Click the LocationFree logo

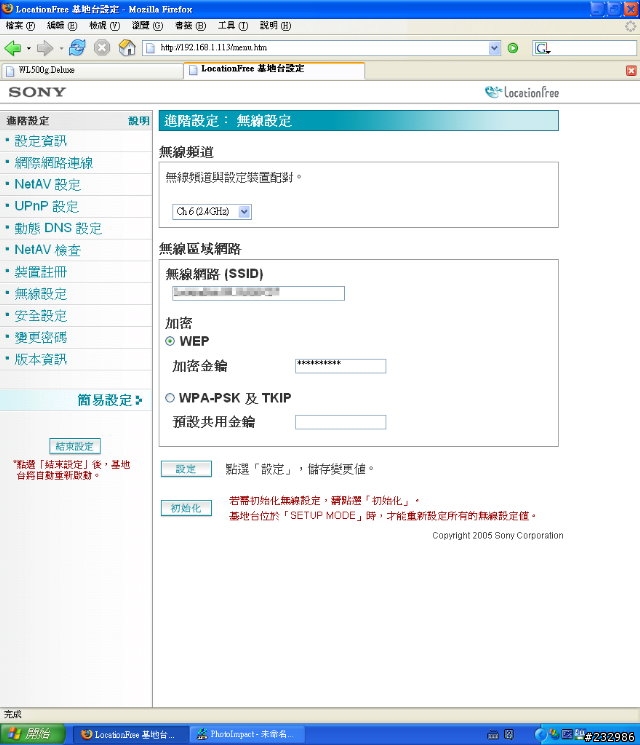coord(522,92)
